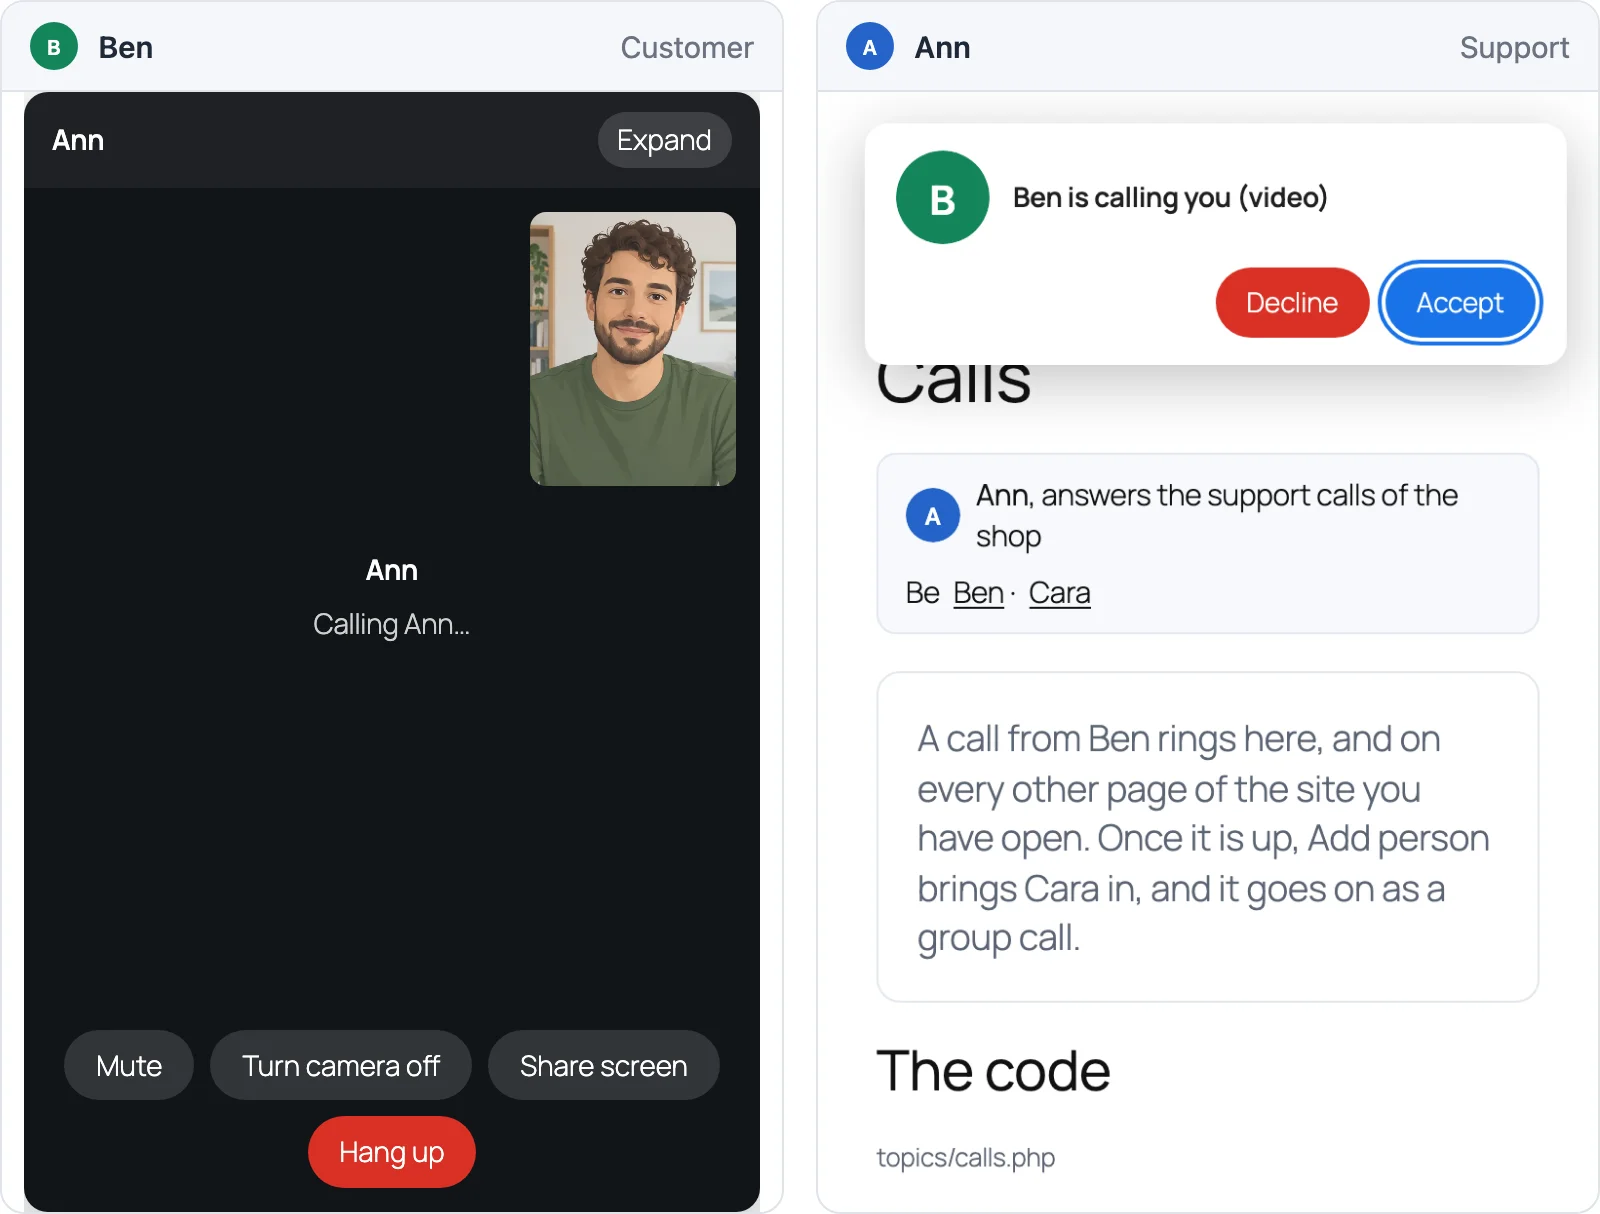
Task: Click the 'Calling Ann...' status text
Action: click(x=392, y=624)
